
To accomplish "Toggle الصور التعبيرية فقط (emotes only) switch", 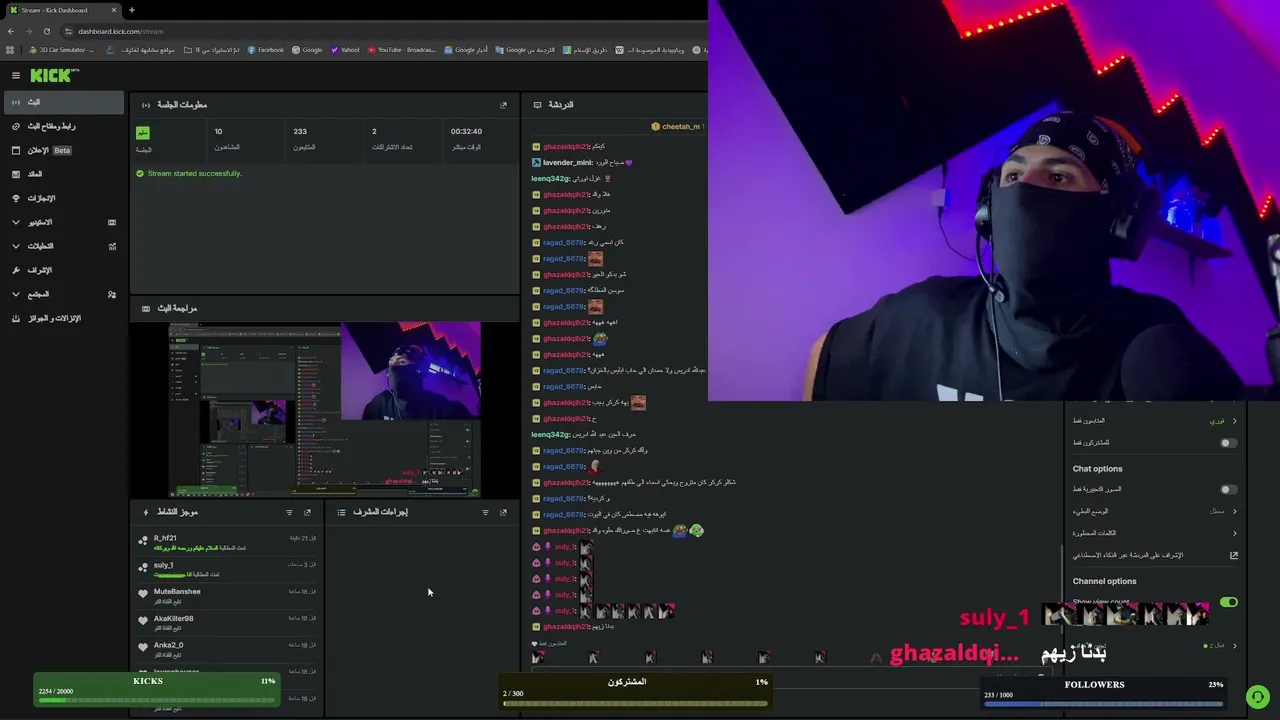I will (1229, 490).
